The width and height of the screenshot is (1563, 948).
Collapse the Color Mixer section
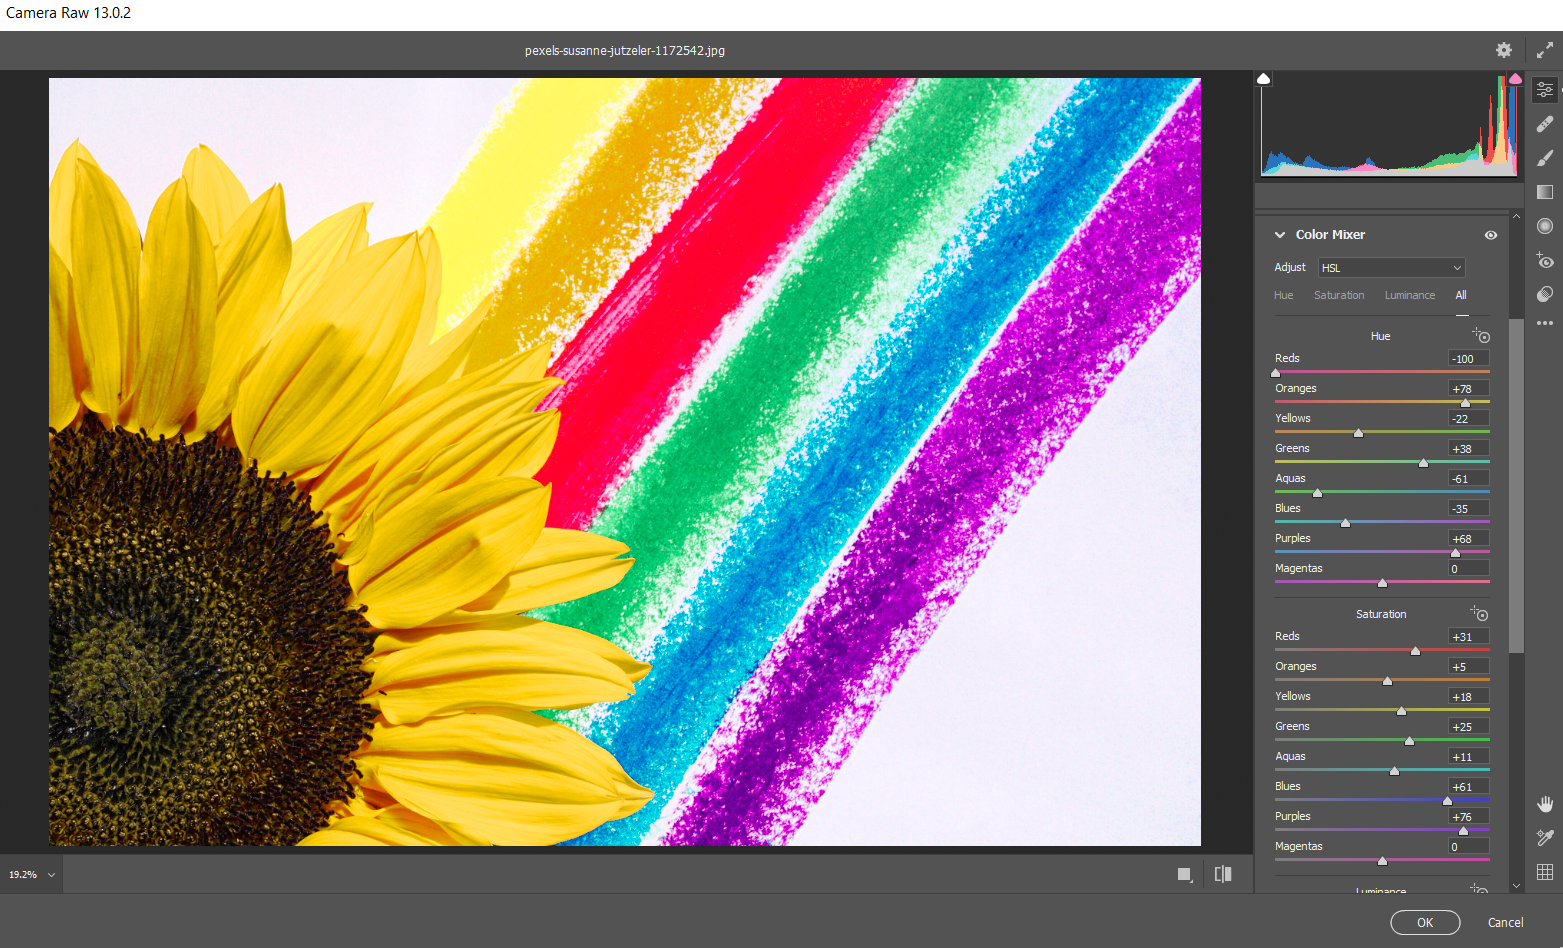(x=1280, y=234)
